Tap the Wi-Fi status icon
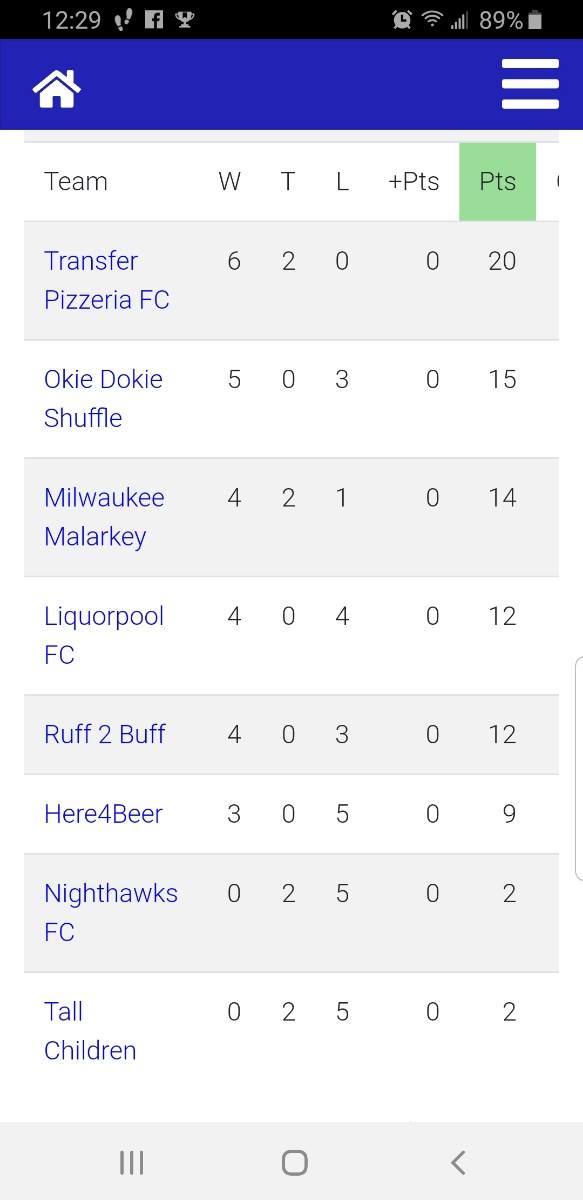Image resolution: width=583 pixels, height=1200 pixels. 432,19
